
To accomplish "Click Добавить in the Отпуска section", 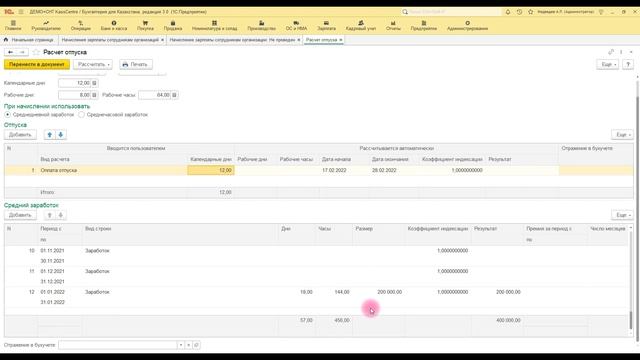I will (20, 135).
